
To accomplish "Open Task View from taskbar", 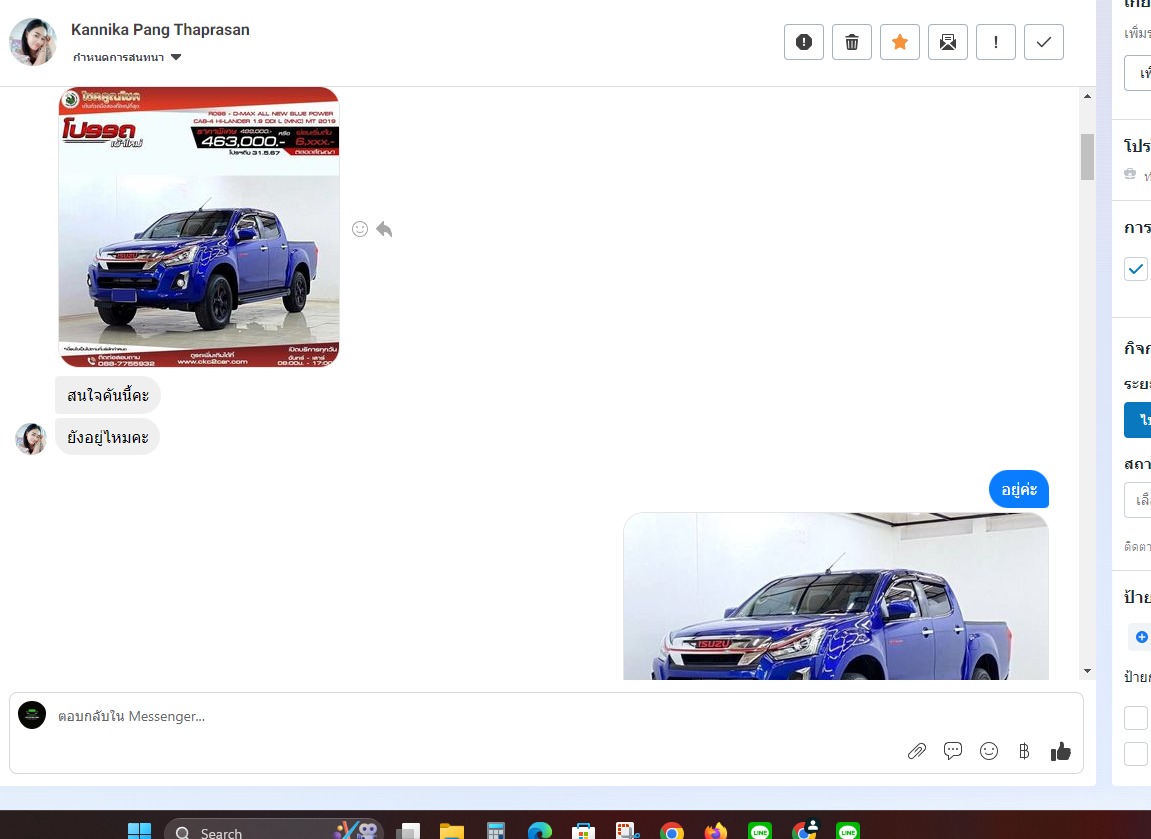I will (408, 832).
